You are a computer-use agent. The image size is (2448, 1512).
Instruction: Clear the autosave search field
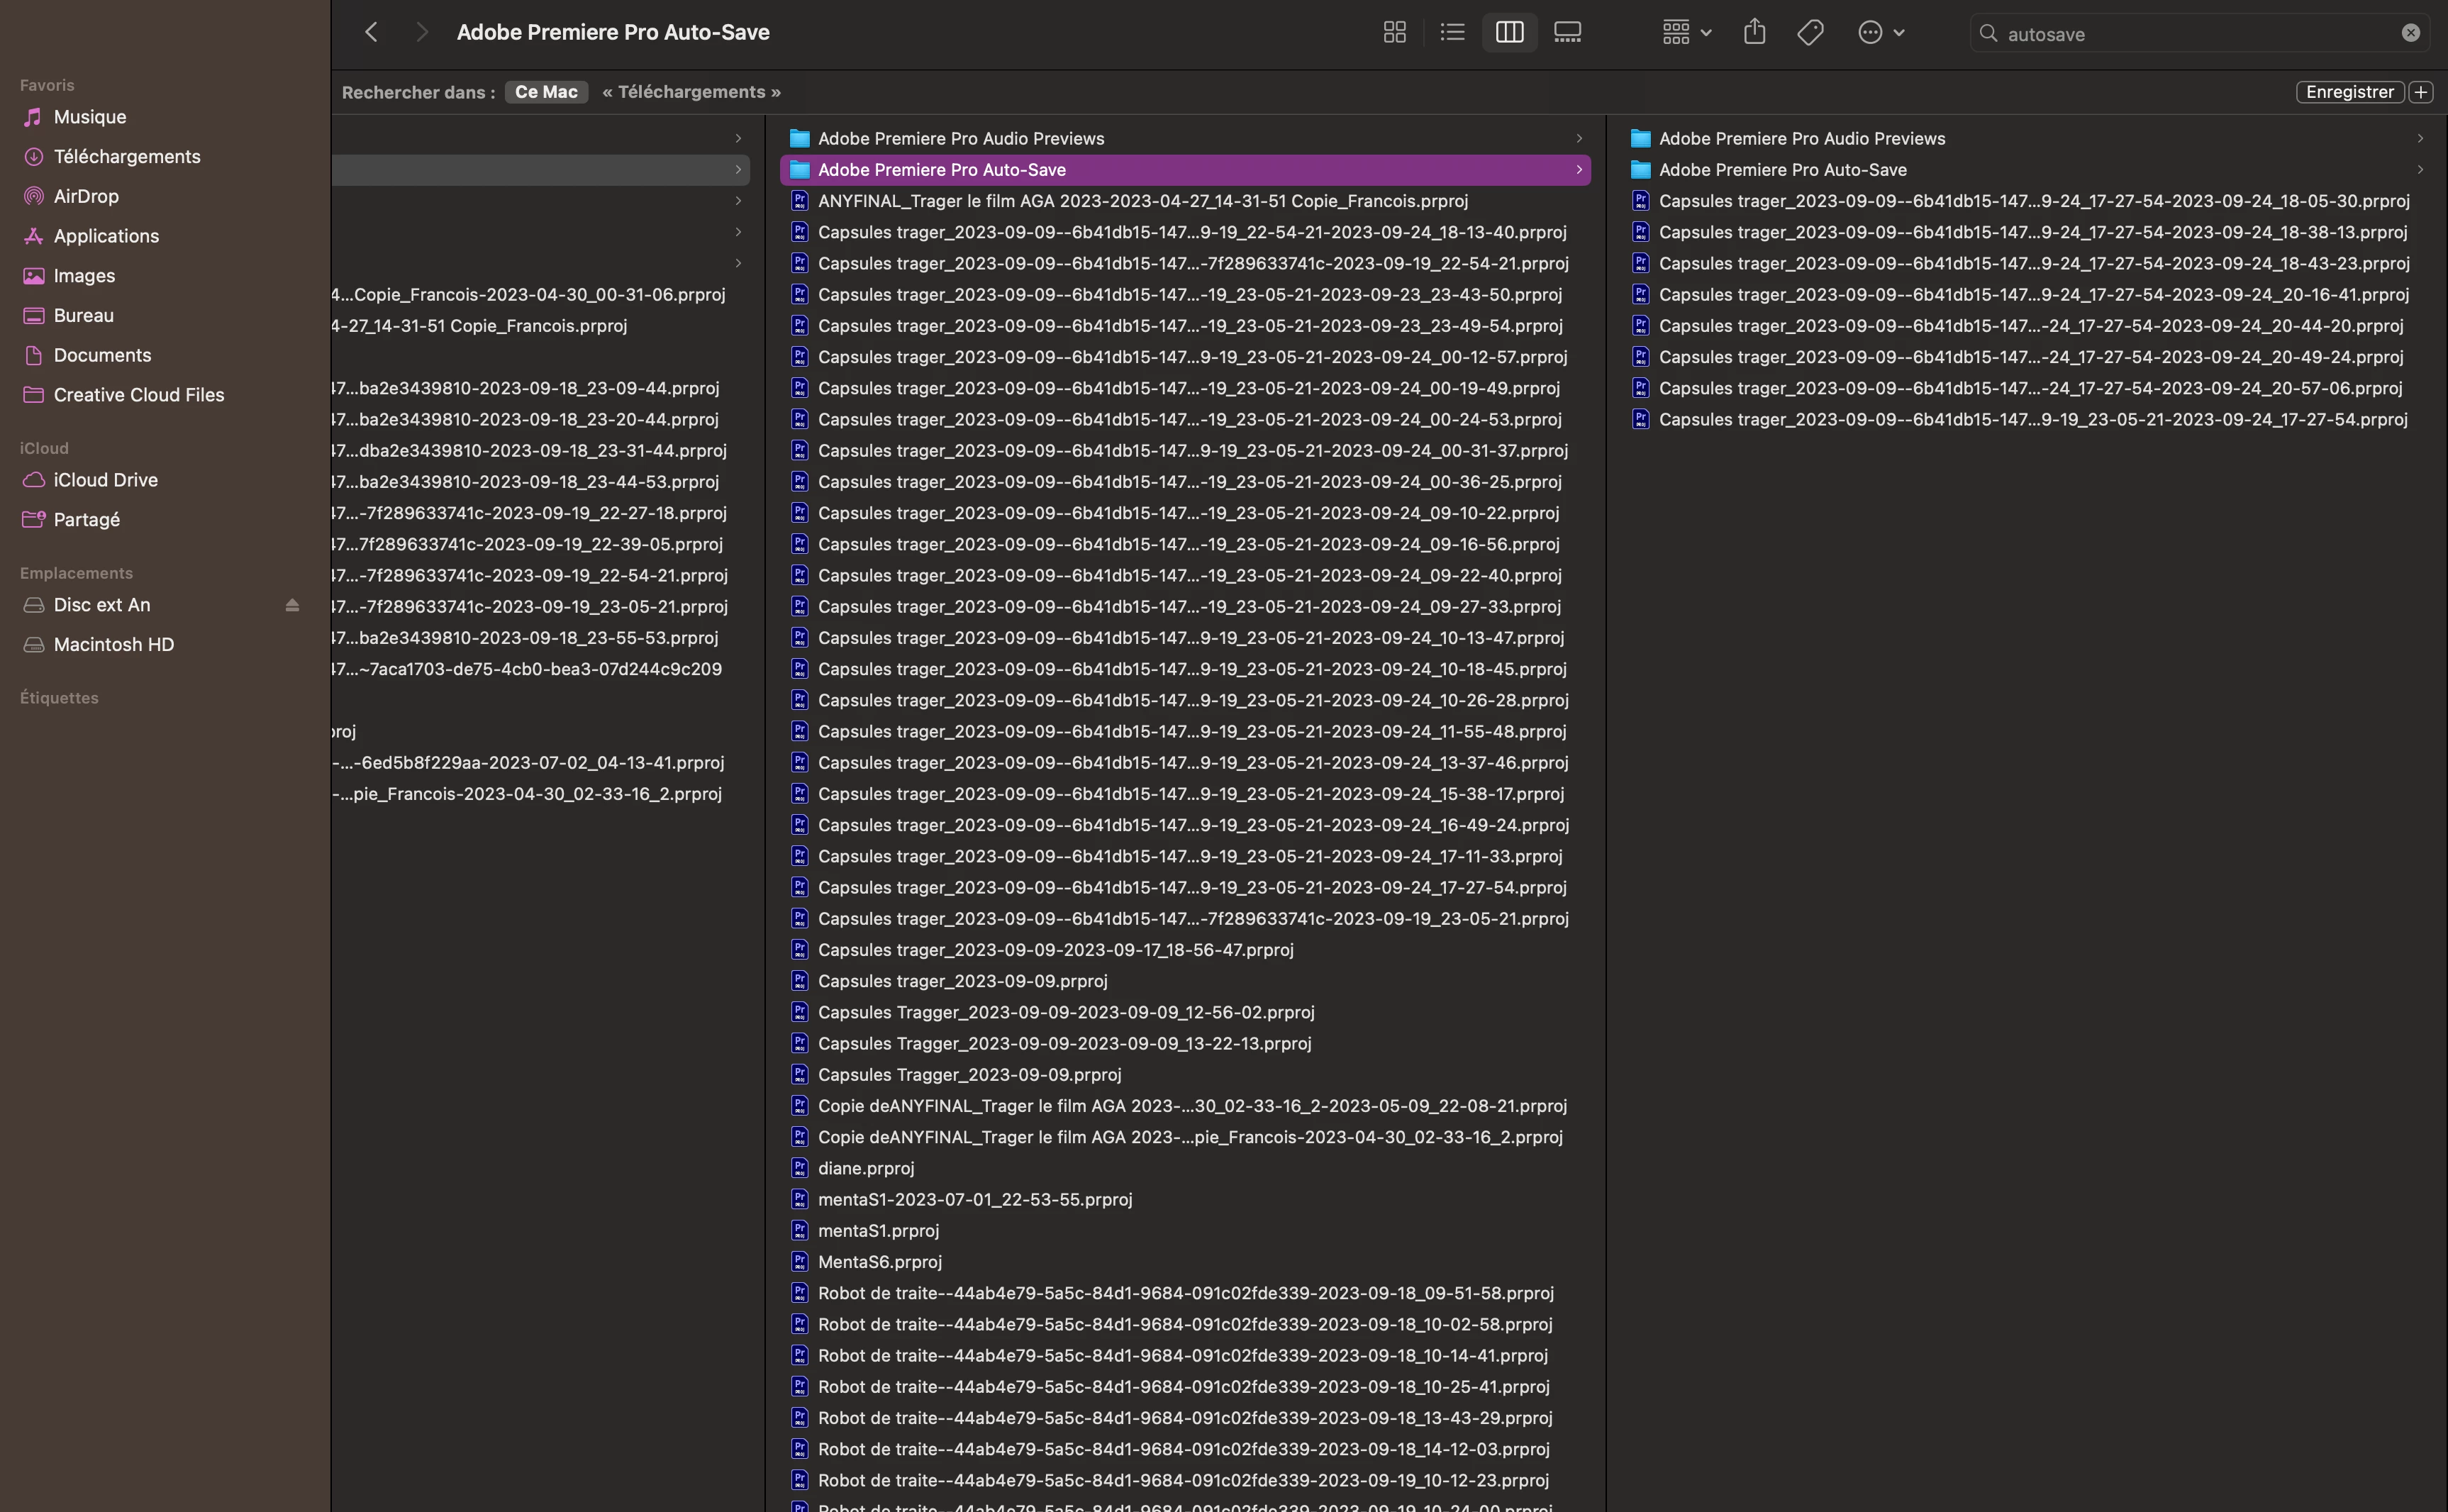point(2410,33)
